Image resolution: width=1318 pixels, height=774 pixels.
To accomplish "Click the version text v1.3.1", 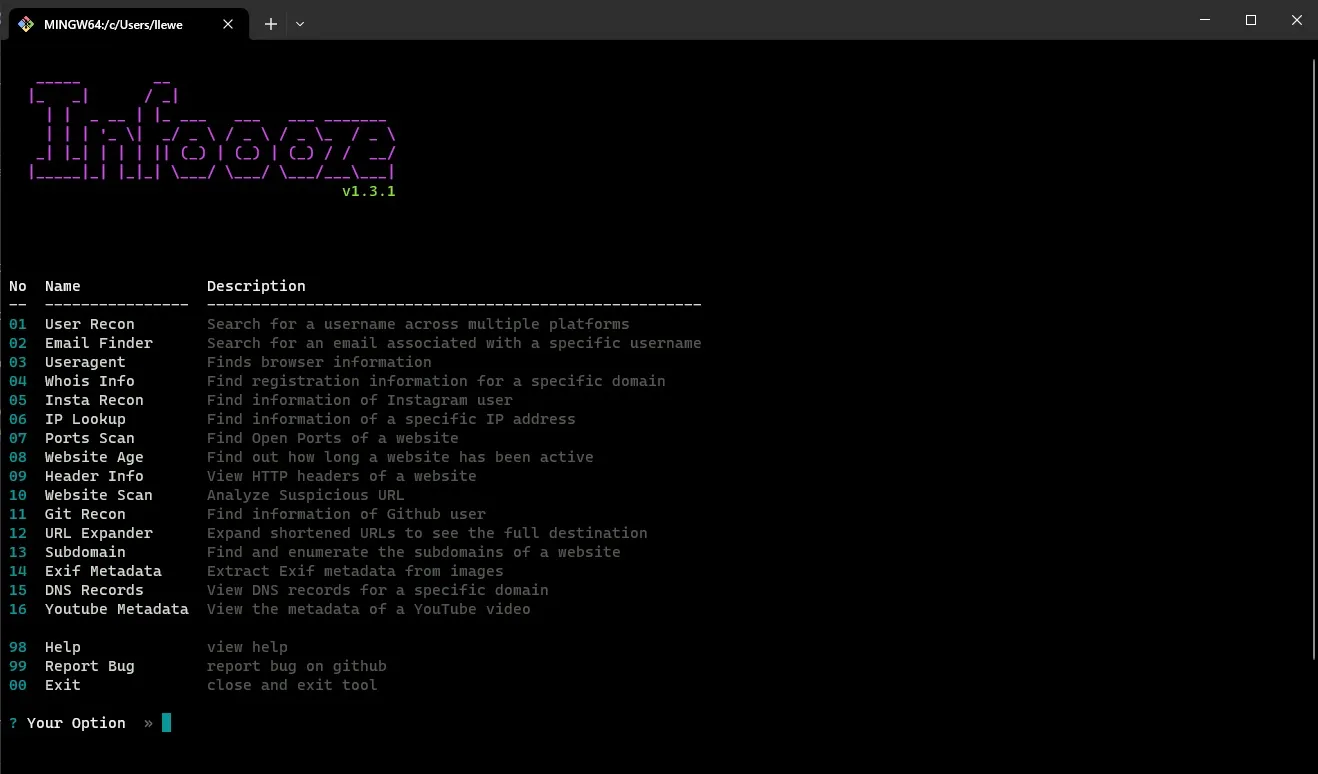I will (369, 191).
